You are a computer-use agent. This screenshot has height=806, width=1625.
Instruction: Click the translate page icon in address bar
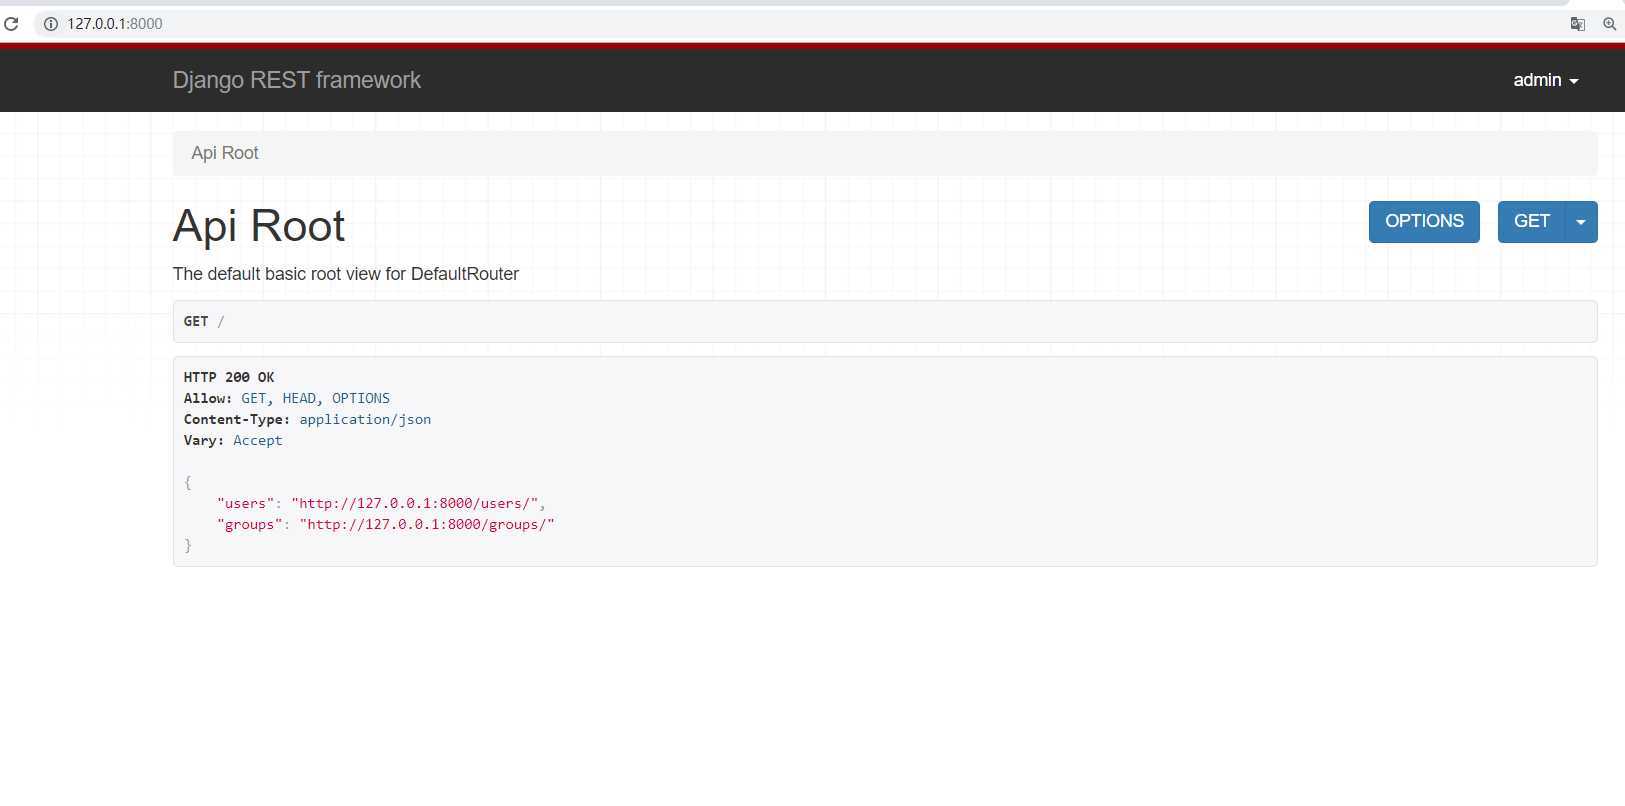click(1578, 24)
